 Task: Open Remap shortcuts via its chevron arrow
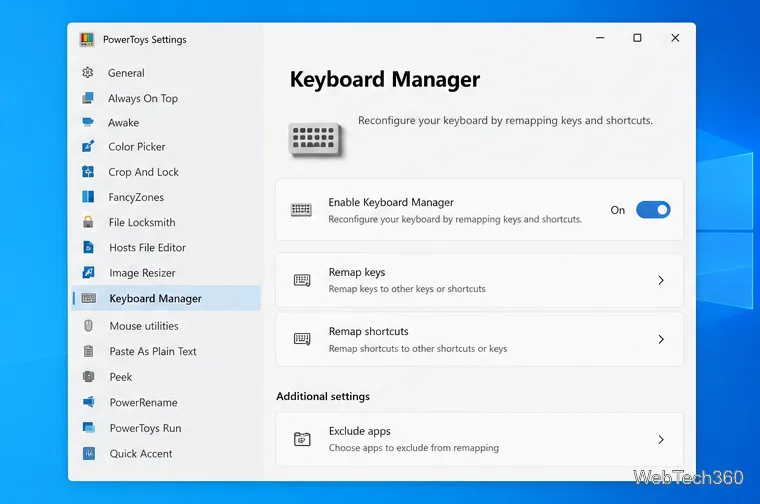[661, 339]
